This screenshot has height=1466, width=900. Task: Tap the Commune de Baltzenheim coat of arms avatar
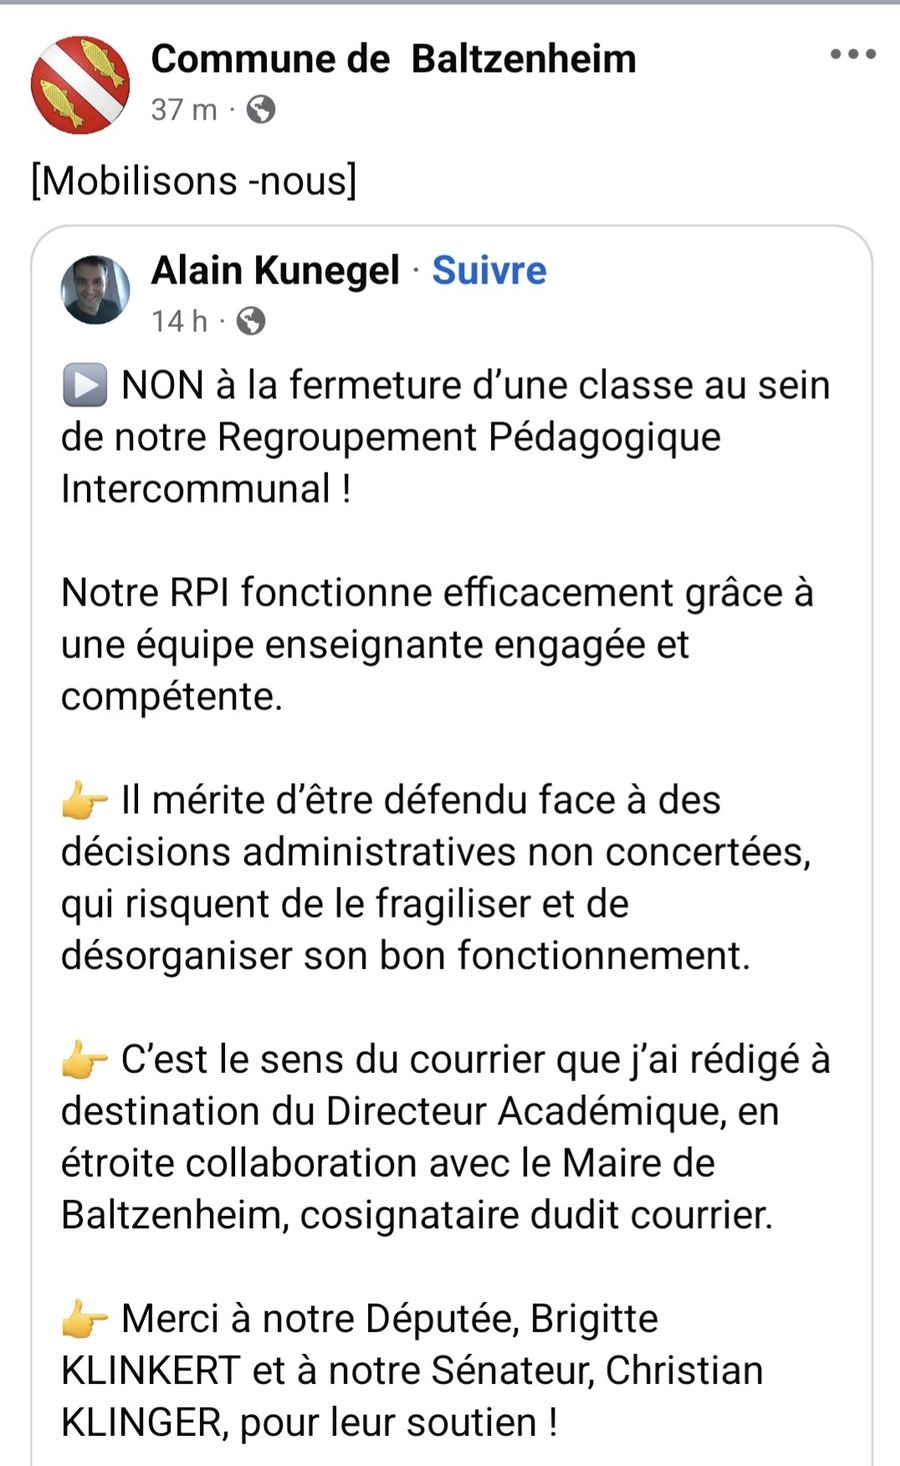pos(80,84)
